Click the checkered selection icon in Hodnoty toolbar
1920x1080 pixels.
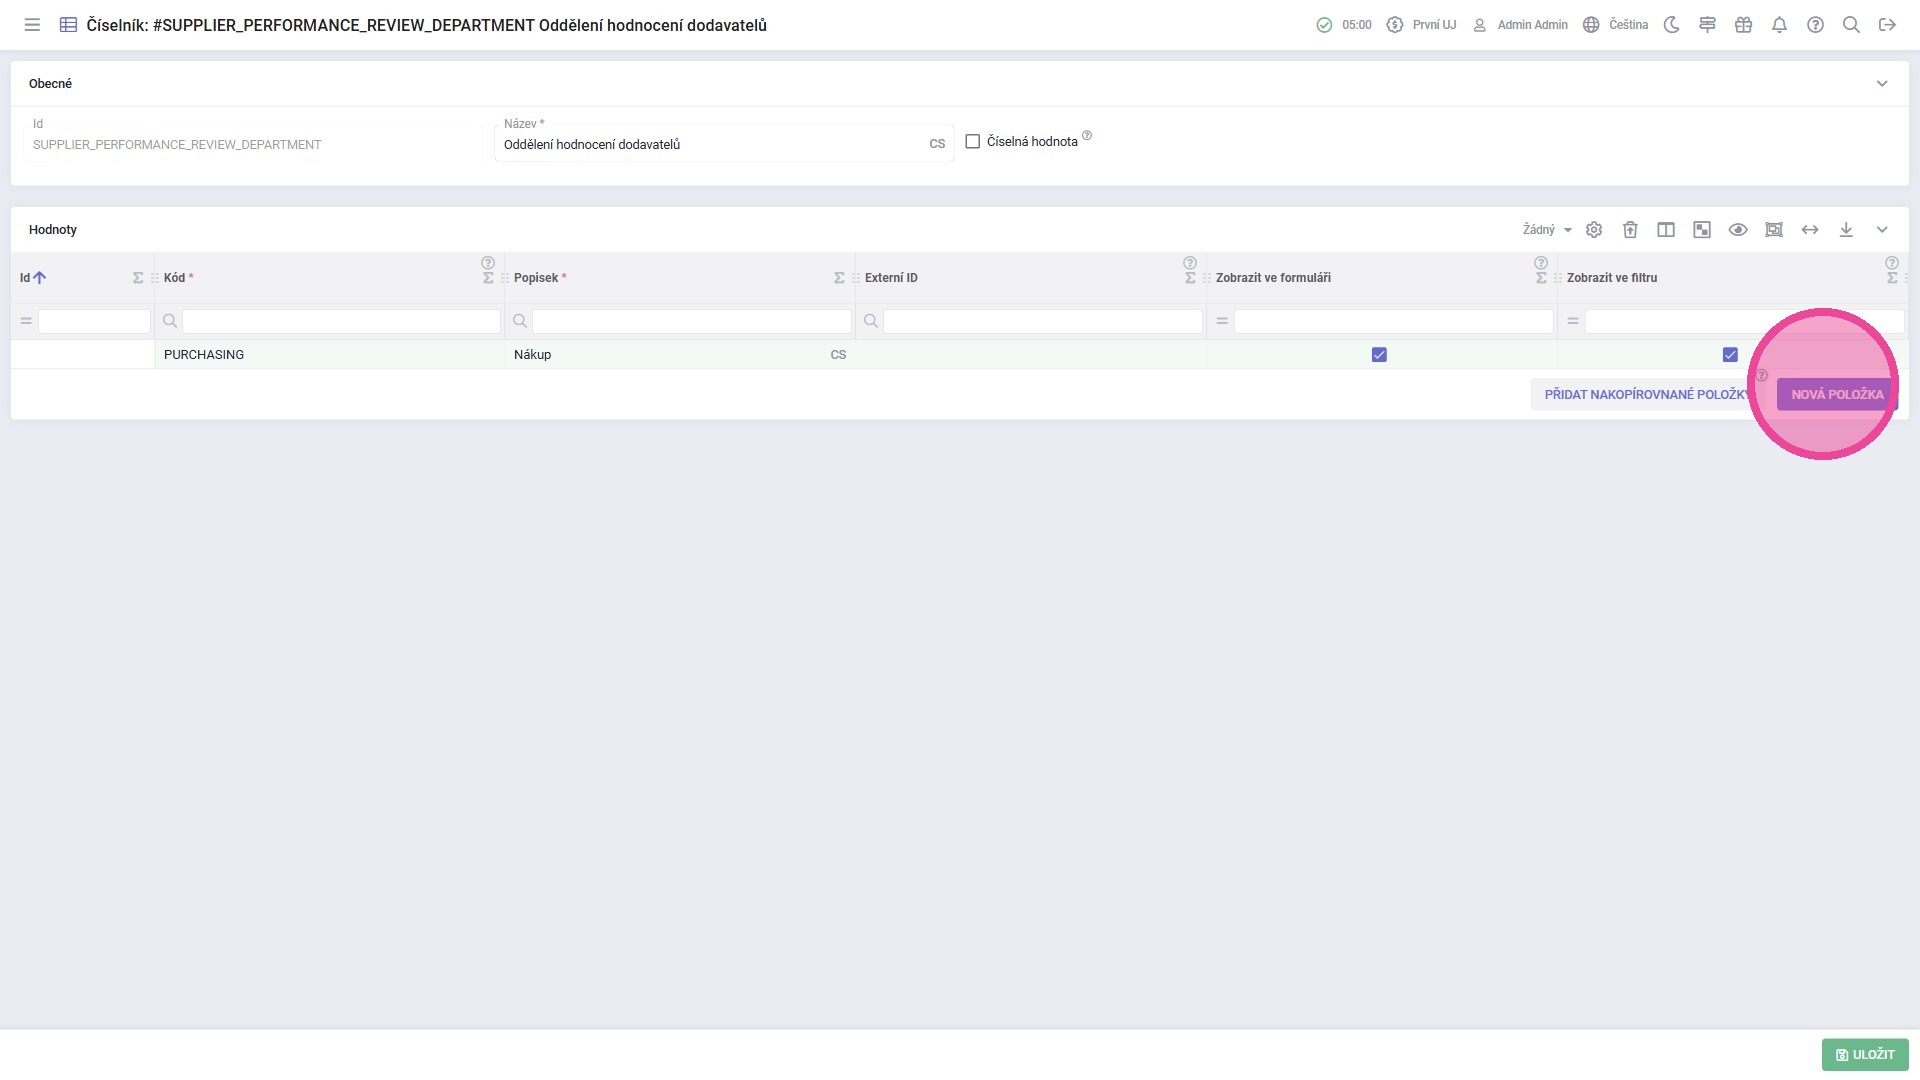click(1702, 230)
